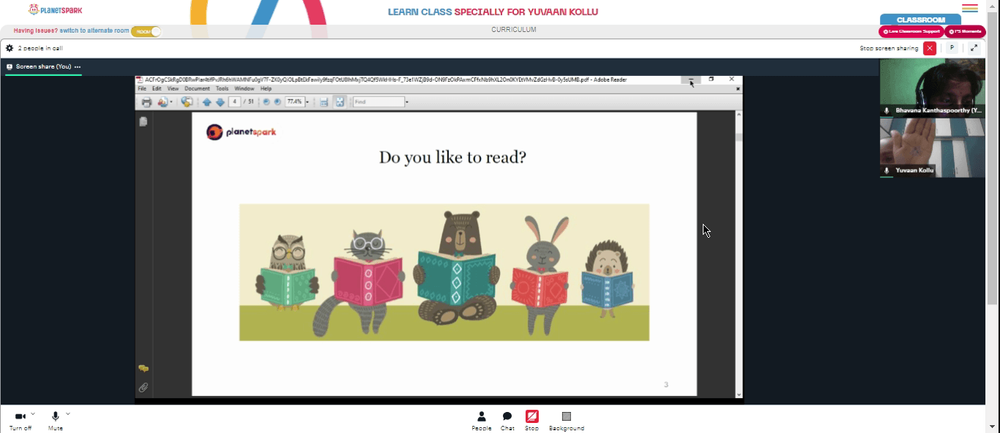Click the Find search field

click(379, 102)
